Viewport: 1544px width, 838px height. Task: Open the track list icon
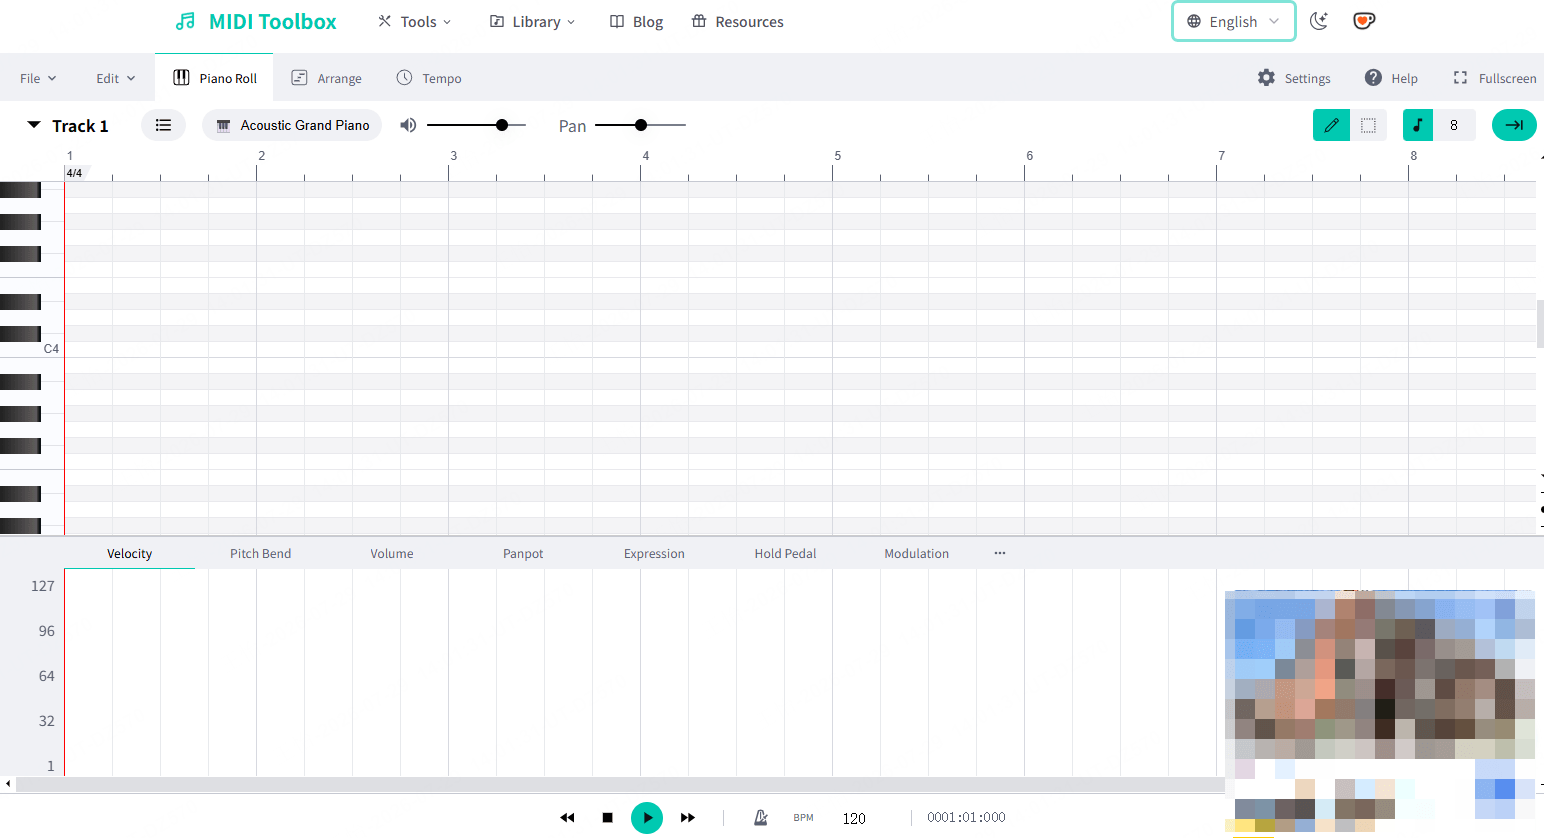point(163,125)
